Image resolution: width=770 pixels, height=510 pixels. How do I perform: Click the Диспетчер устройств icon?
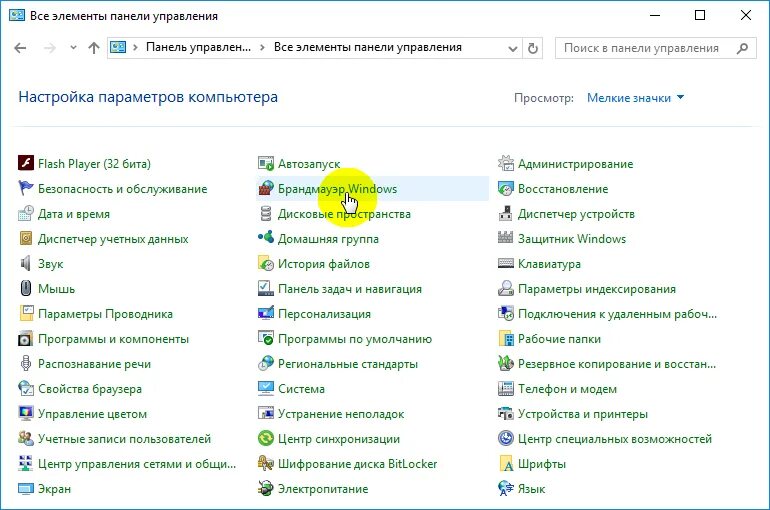(x=506, y=213)
